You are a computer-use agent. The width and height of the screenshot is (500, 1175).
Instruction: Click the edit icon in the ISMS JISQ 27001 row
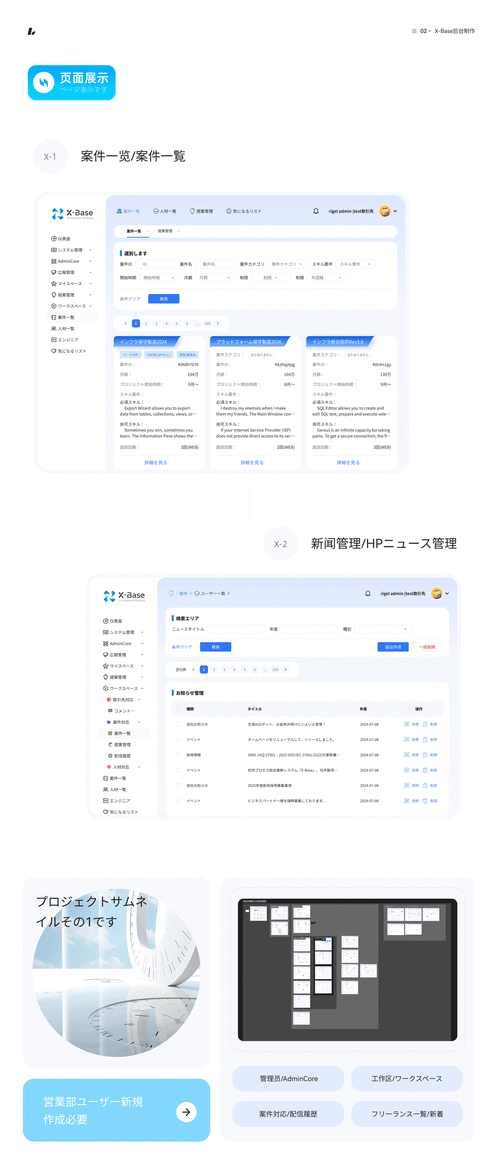tap(407, 755)
